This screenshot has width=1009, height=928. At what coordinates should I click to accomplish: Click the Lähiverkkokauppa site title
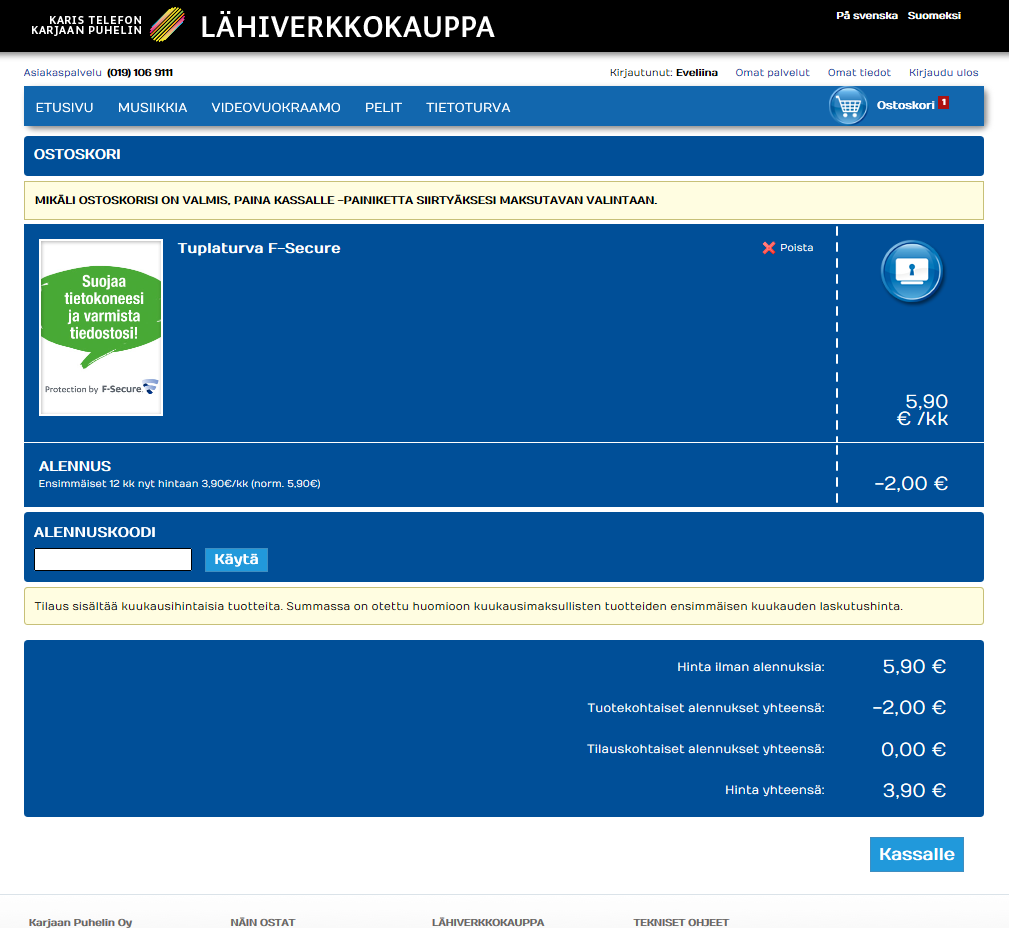click(347, 27)
